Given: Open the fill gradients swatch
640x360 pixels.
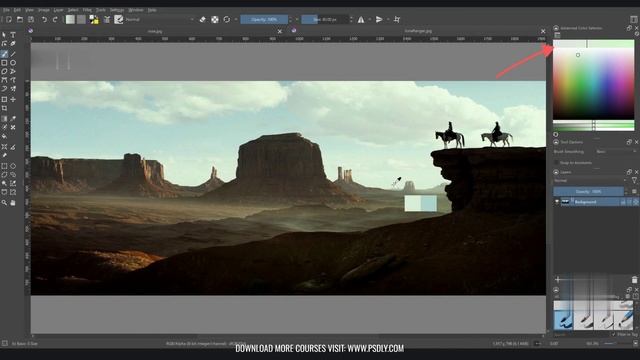Looking at the screenshot, I should 70,19.
